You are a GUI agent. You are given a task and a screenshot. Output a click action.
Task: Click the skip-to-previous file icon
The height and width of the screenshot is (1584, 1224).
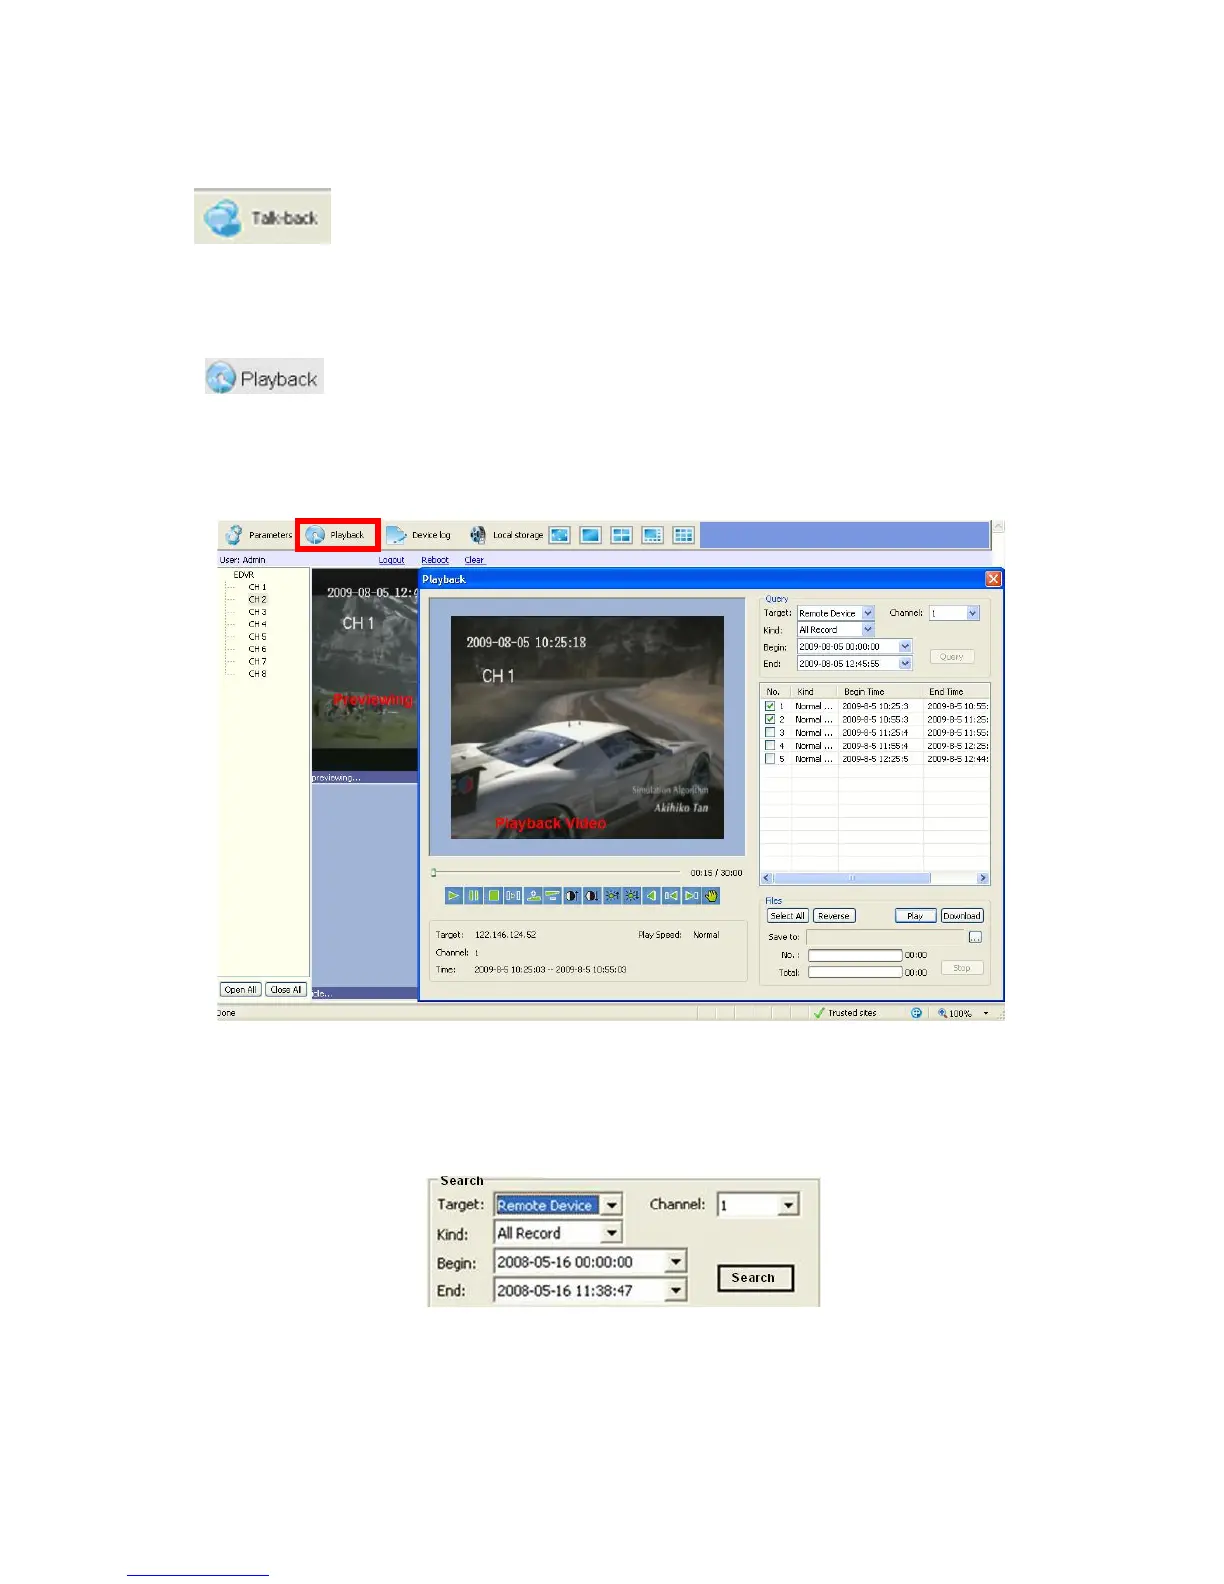coord(671,896)
